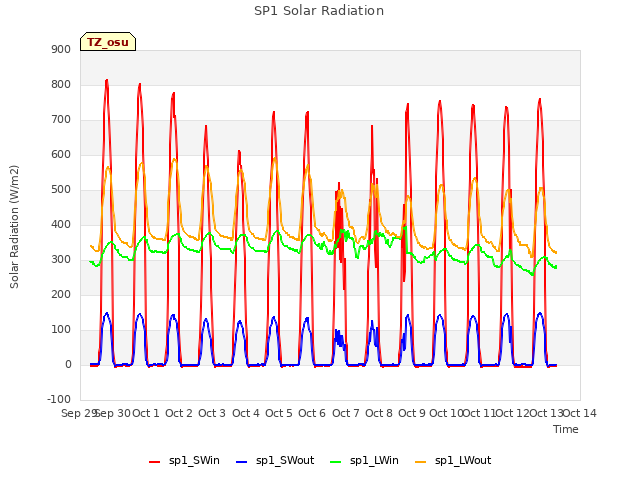Click the 0 y-axis tick label
The width and height of the screenshot is (640, 480).
[68, 365]
